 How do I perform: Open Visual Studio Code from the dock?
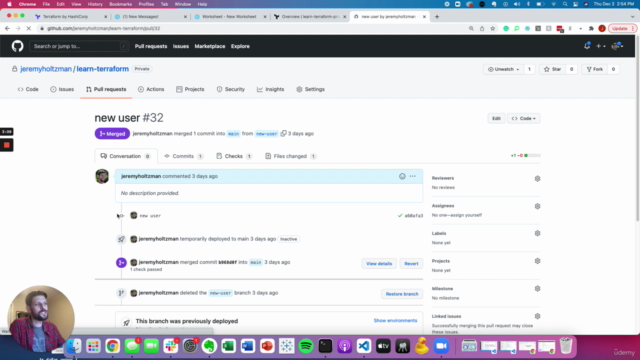tap(364, 346)
